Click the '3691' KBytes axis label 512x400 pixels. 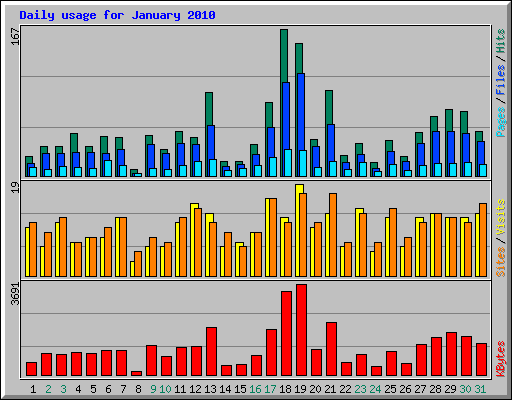pos(16,294)
